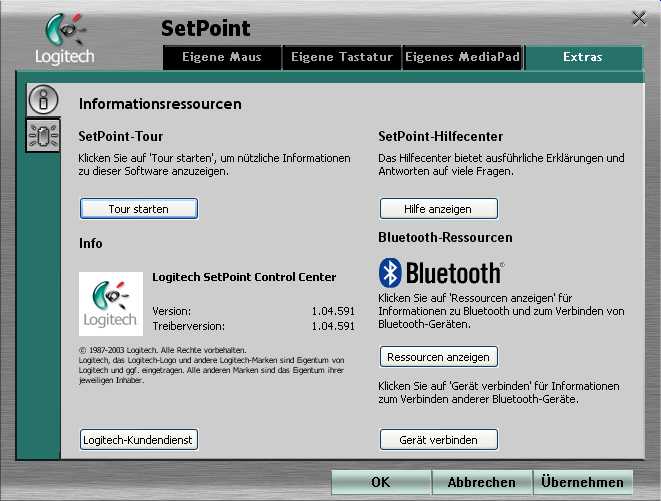Start the tour with Tour starten

click(x=139, y=209)
